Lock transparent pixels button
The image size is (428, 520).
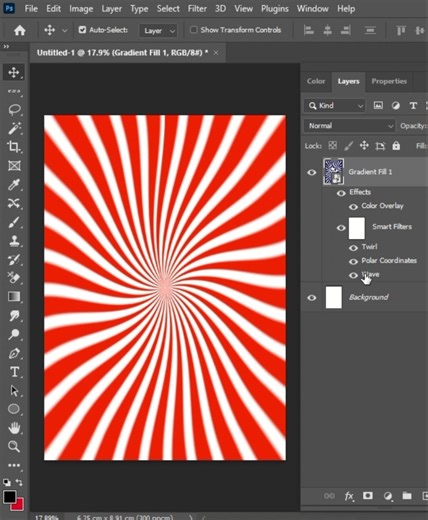point(332,146)
